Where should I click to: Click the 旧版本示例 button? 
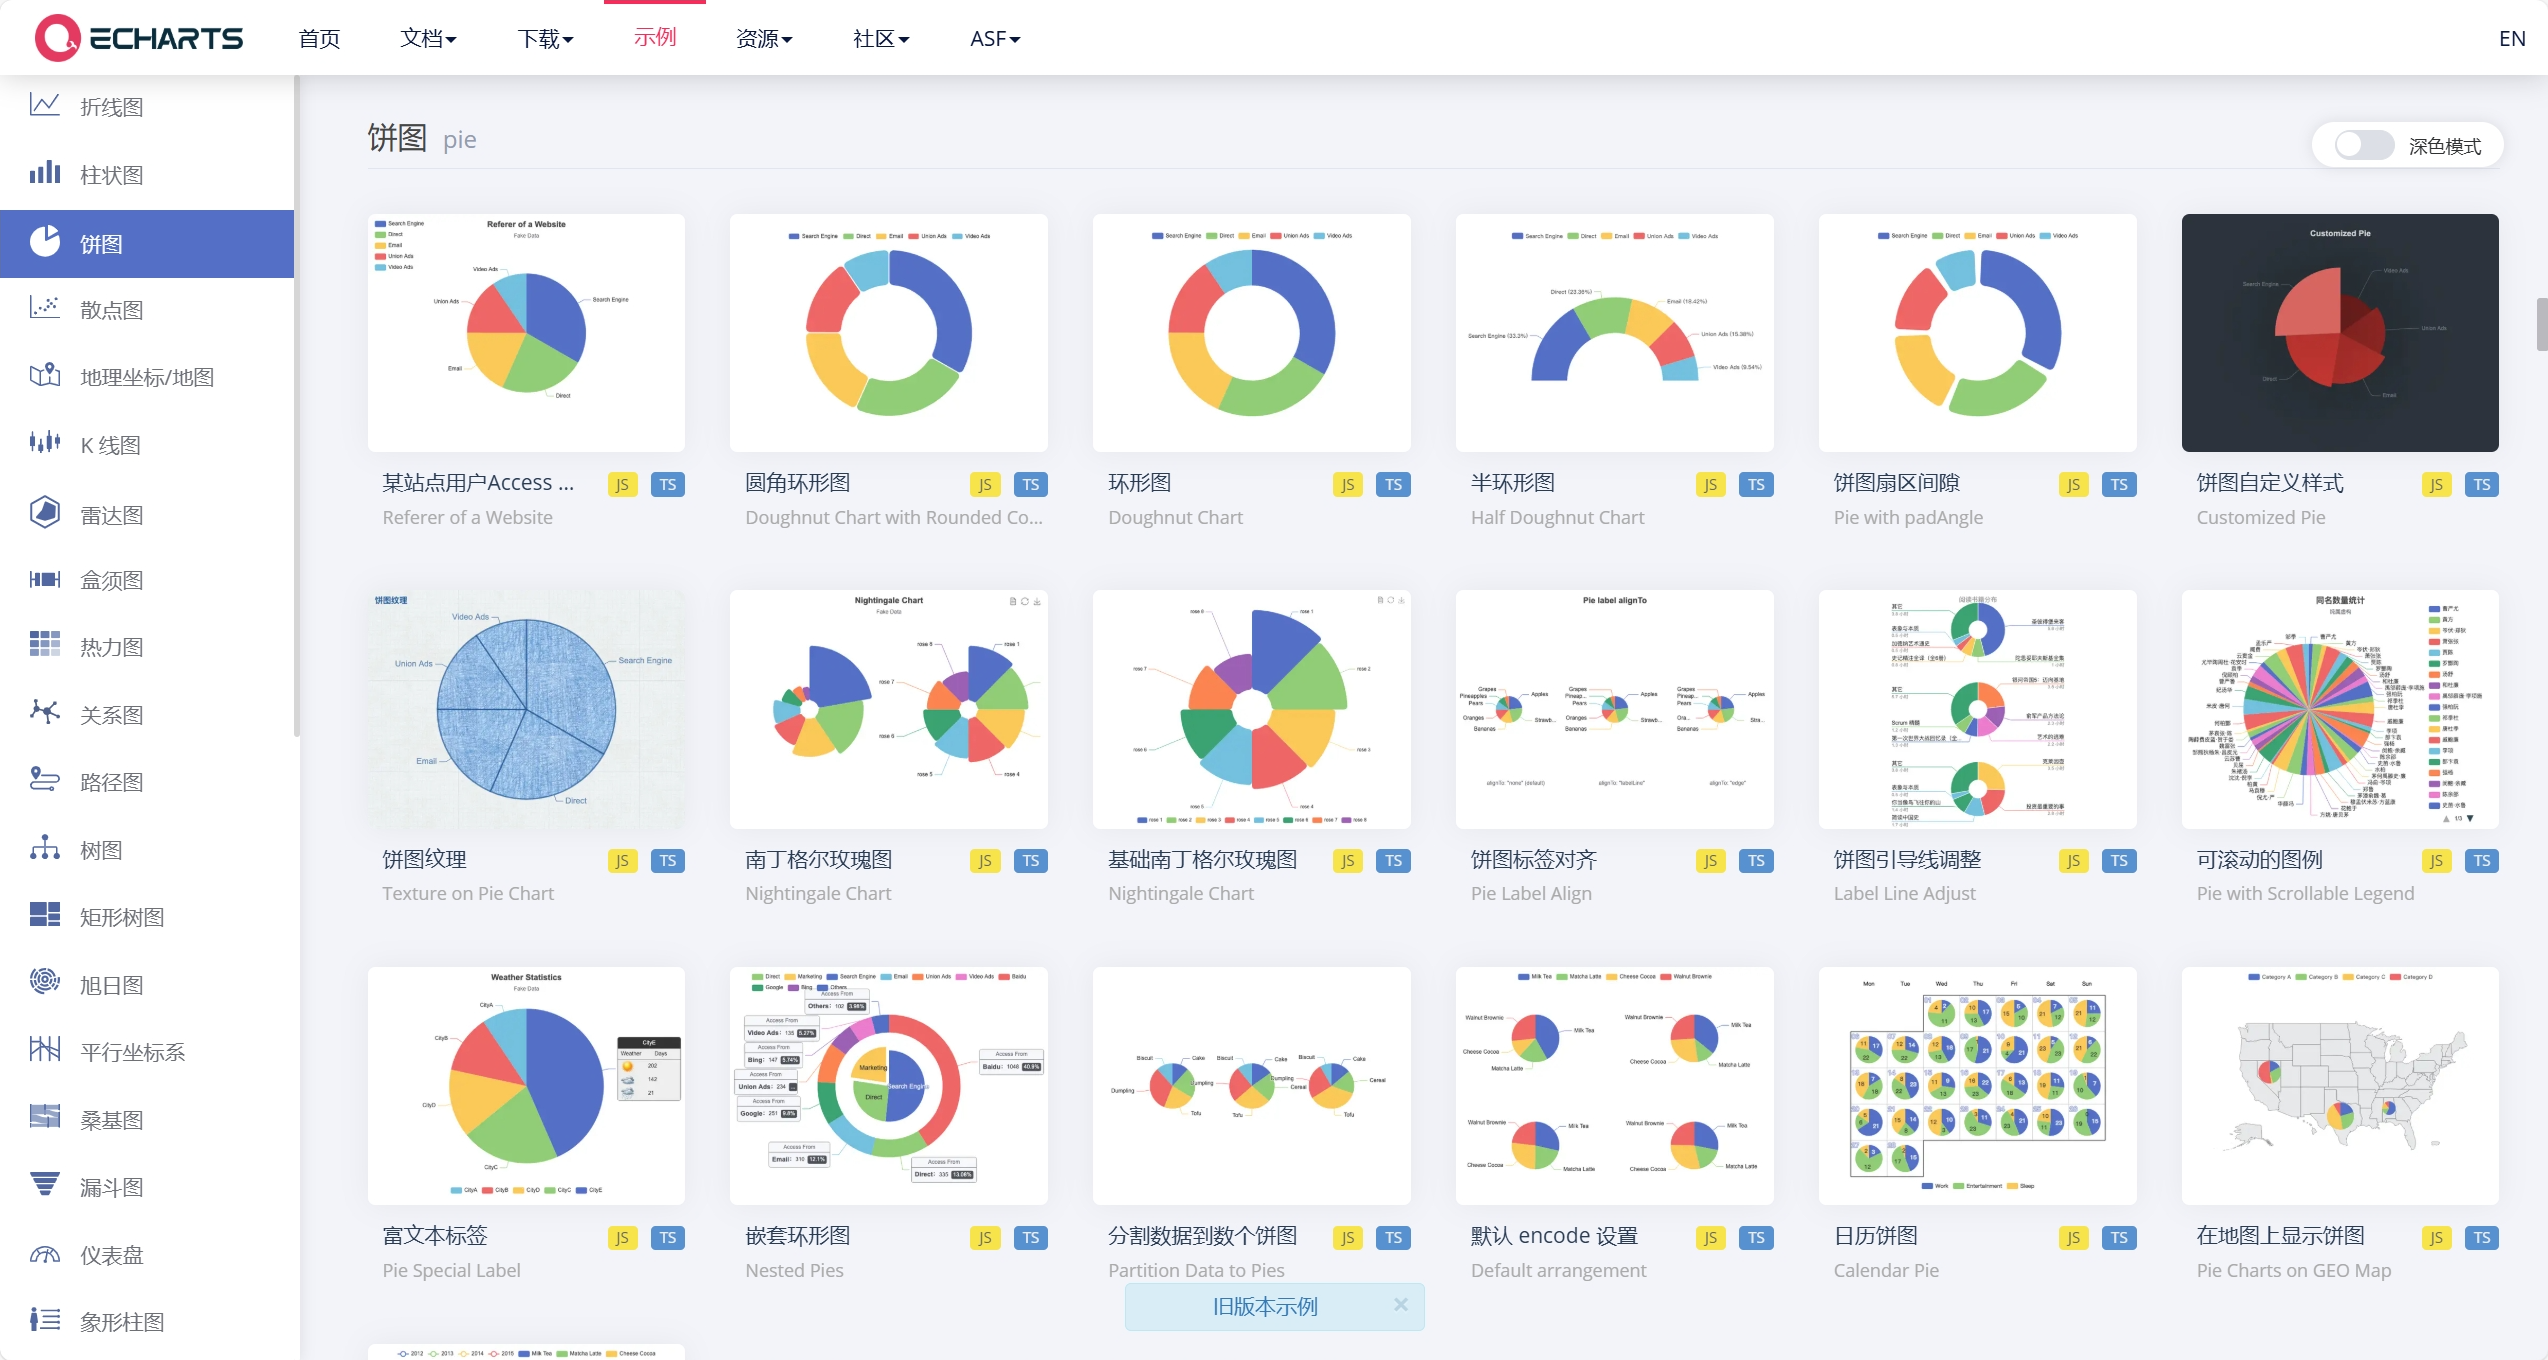(x=1264, y=1307)
